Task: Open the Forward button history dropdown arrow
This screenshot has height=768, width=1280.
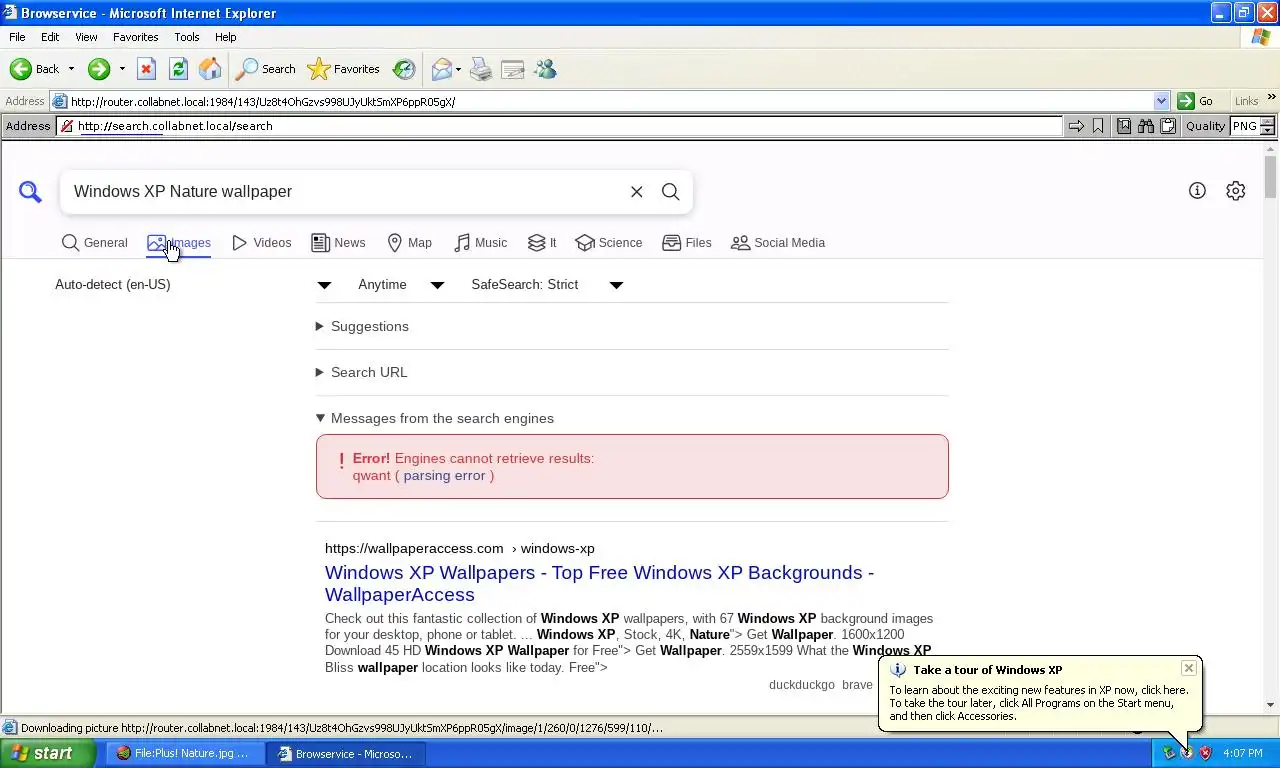Action: click(x=122, y=69)
